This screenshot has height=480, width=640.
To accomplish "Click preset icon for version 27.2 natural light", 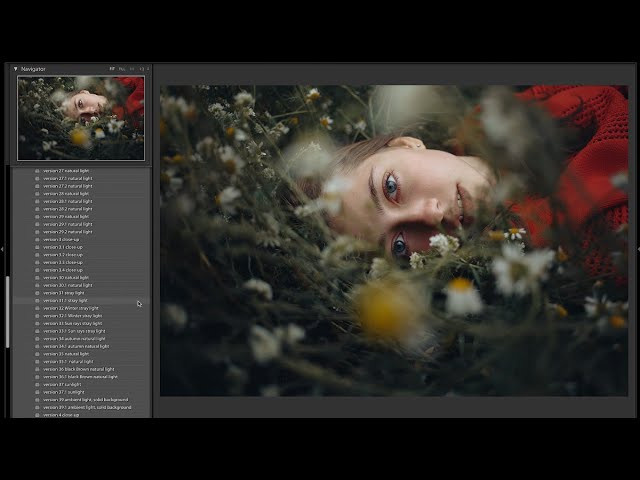I will pos(37,186).
